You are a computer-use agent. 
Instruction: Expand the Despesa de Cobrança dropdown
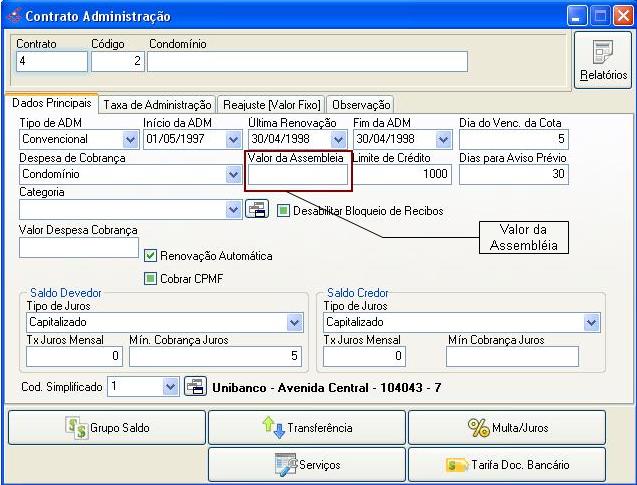coord(233,174)
